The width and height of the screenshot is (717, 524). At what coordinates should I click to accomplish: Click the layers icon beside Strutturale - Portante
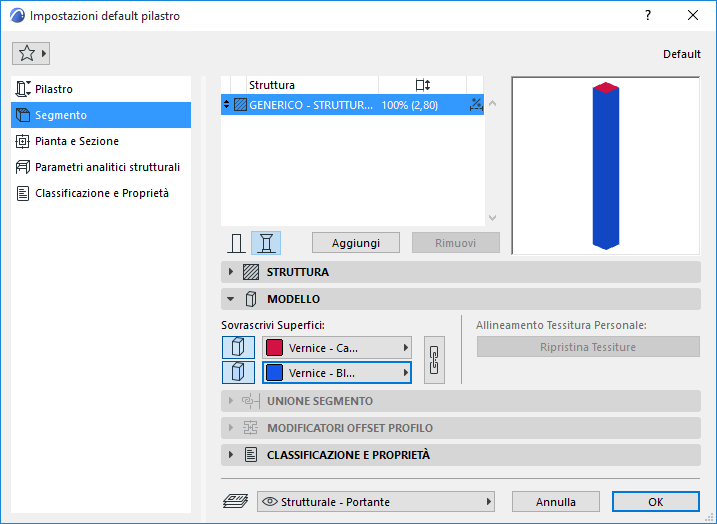tap(235, 502)
